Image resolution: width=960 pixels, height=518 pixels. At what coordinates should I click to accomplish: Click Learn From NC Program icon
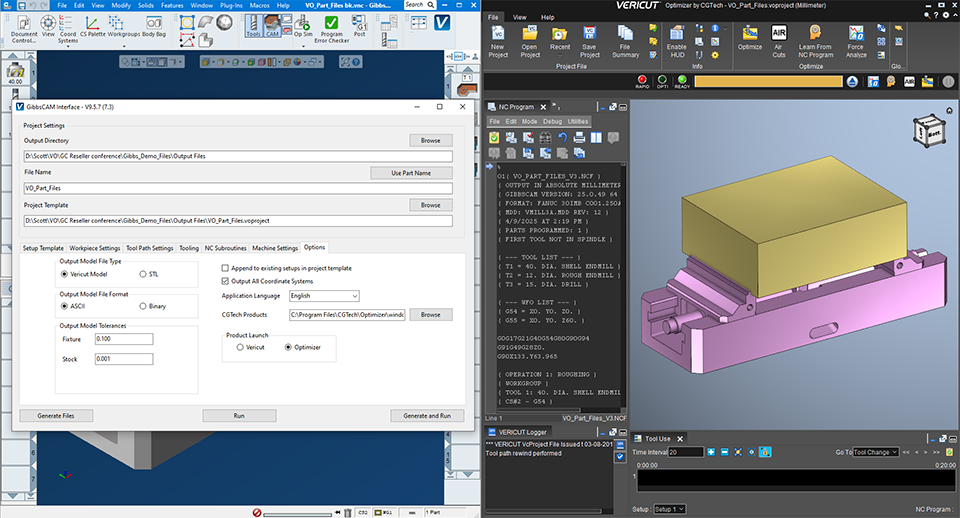(x=816, y=42)
